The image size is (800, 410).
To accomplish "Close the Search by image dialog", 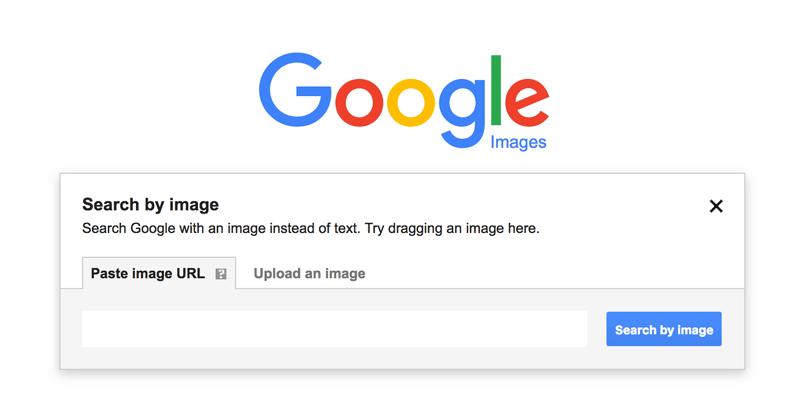I will (x=716, y=206).
